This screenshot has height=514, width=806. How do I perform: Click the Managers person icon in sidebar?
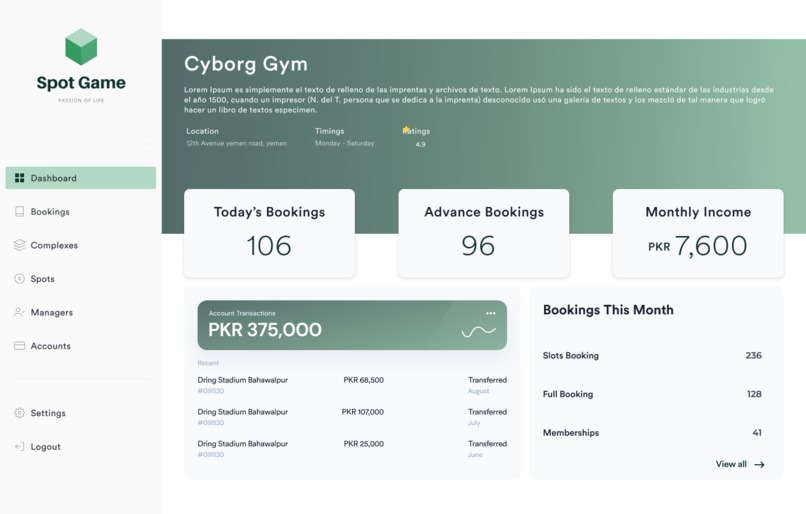(20, 312)
